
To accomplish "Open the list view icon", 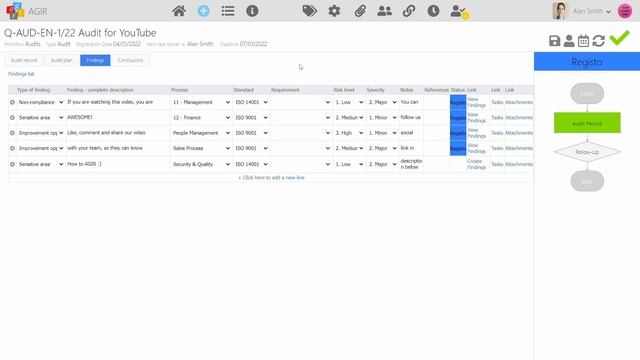I will [228, 11].
